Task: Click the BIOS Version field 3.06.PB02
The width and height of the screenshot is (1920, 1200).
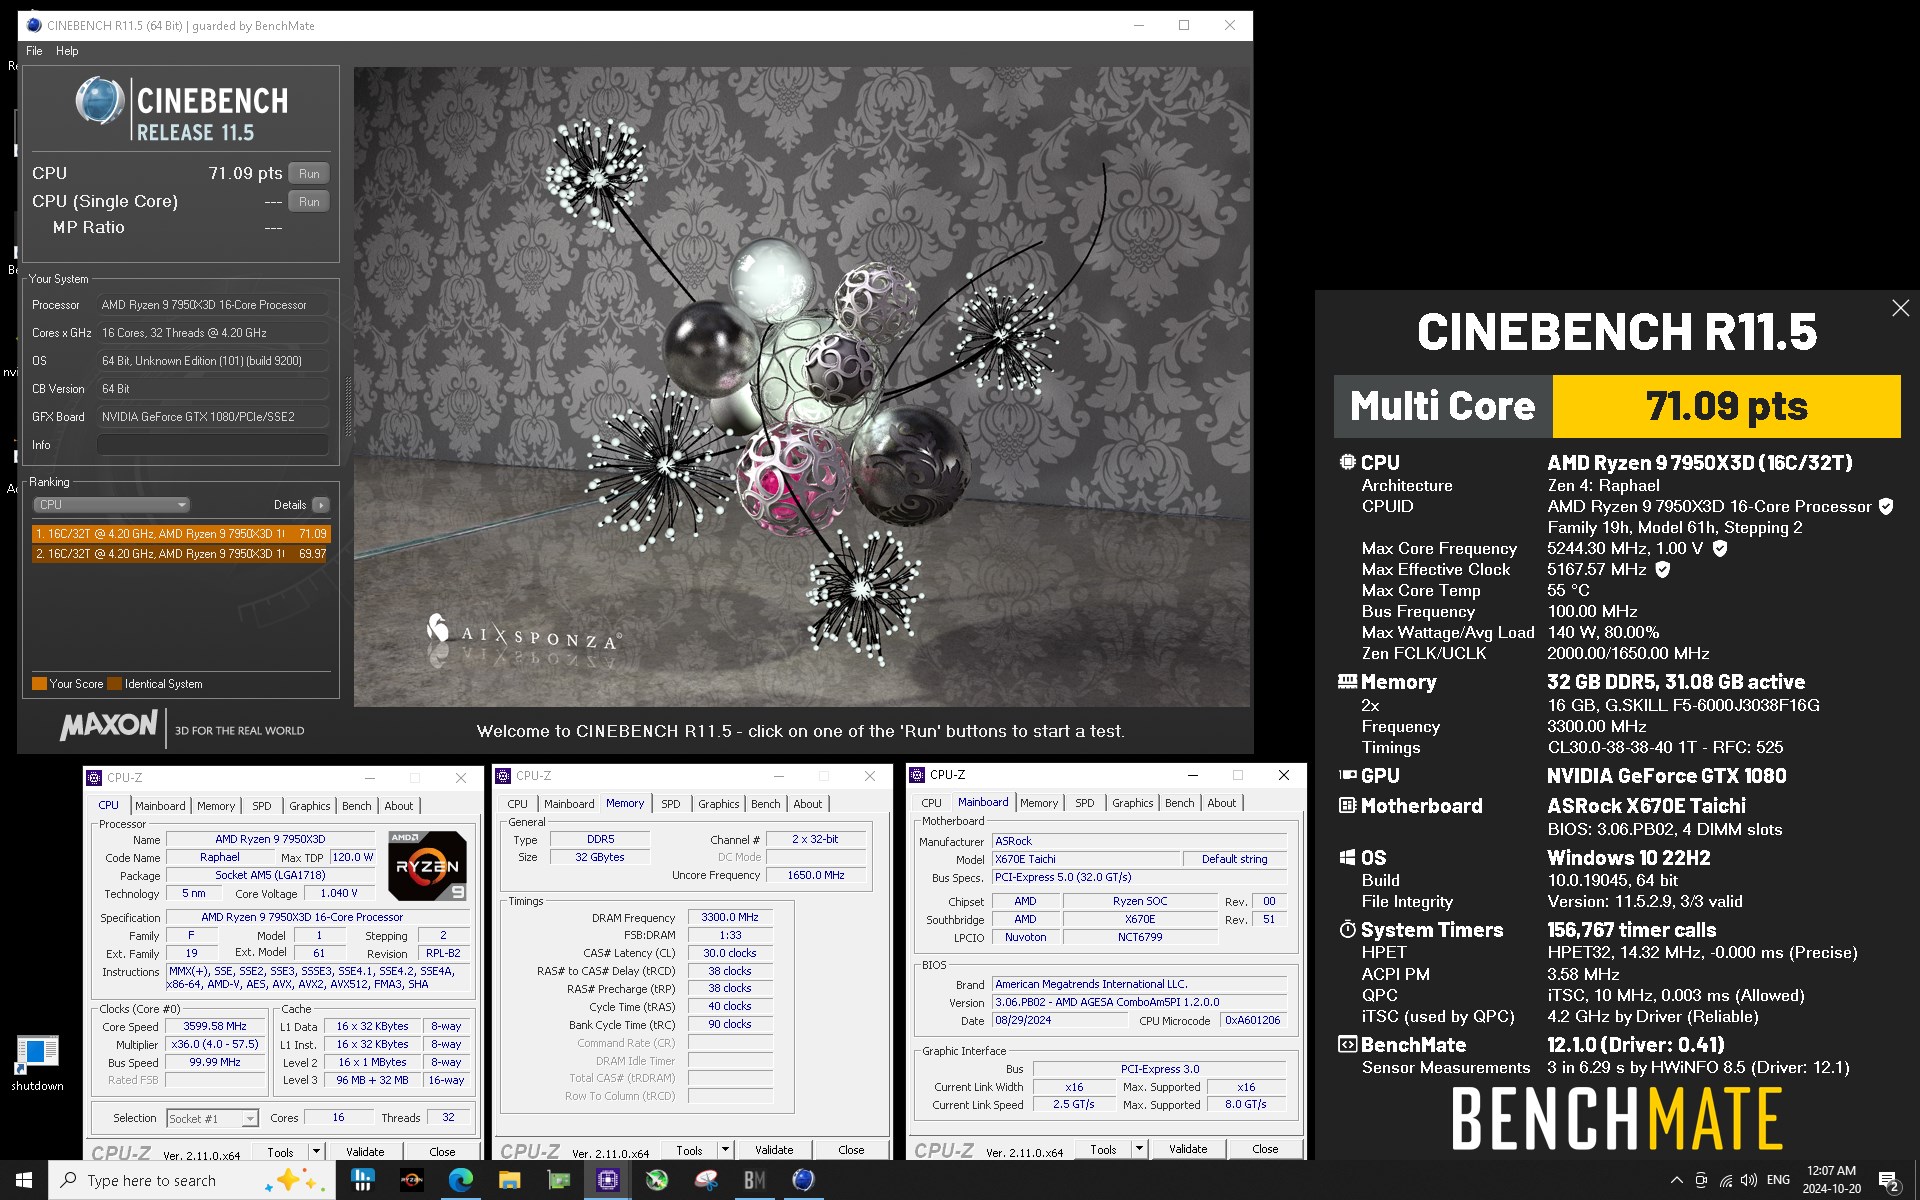Action: [1139, 1002]
